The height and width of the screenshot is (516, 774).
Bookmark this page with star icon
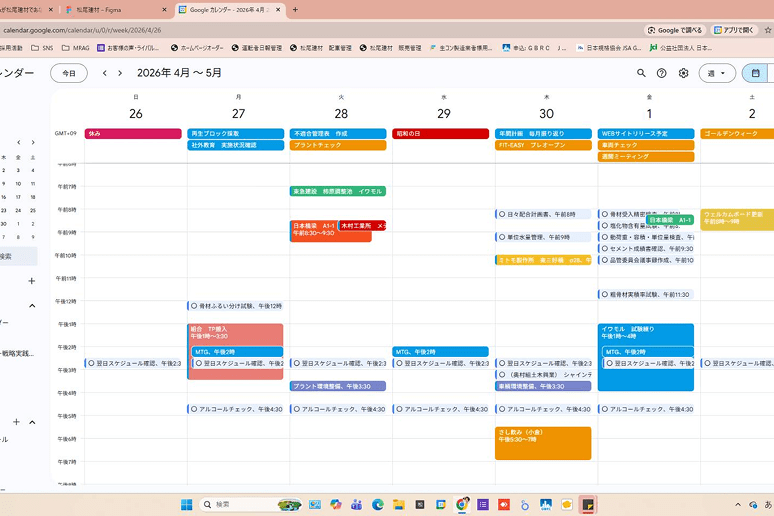pyautogui.click(x=768, y=30)
